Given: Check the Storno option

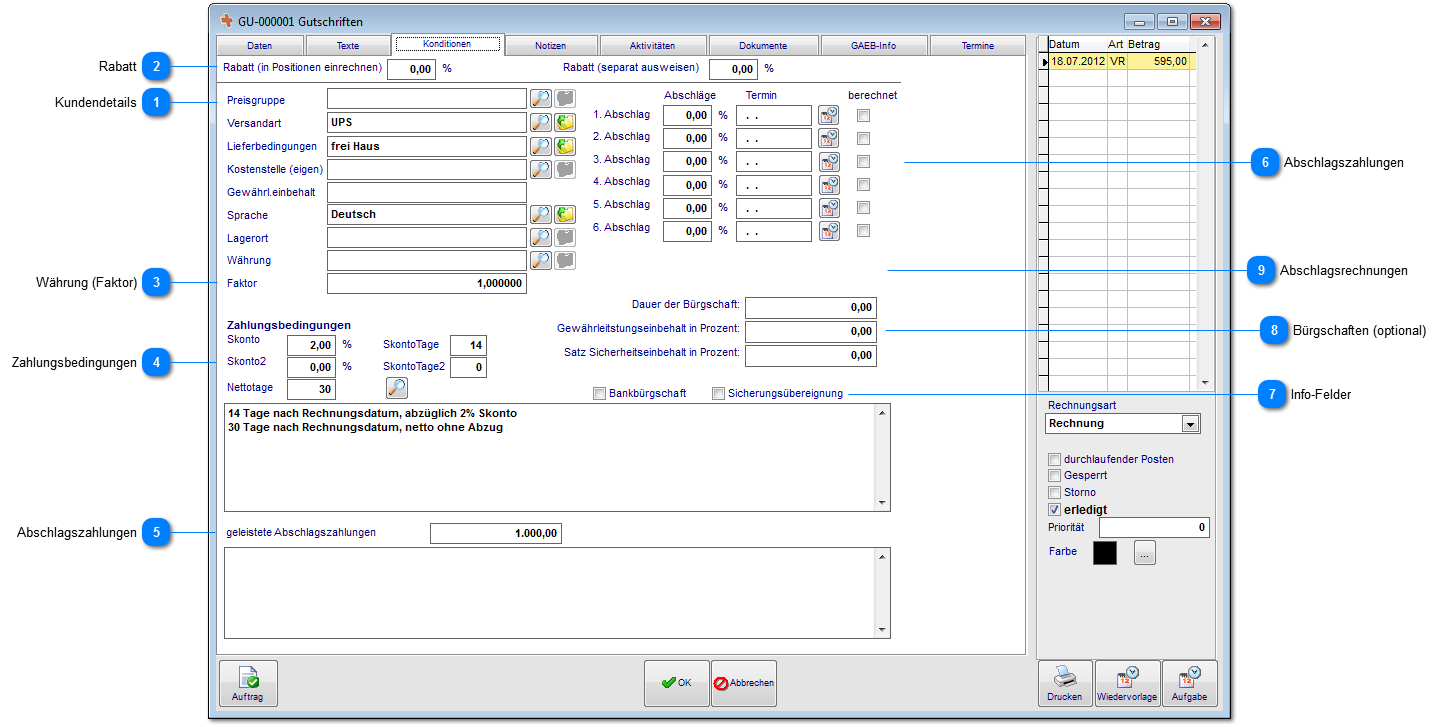Looking at the screenshot, I should tap(1054, 492).
